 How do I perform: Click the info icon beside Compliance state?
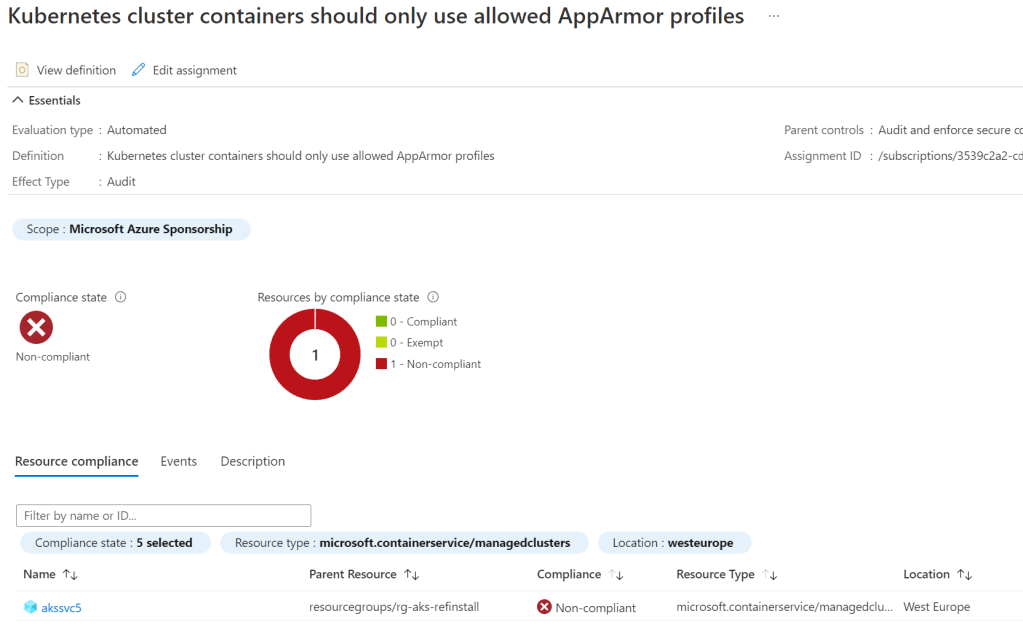coord(120,297)
